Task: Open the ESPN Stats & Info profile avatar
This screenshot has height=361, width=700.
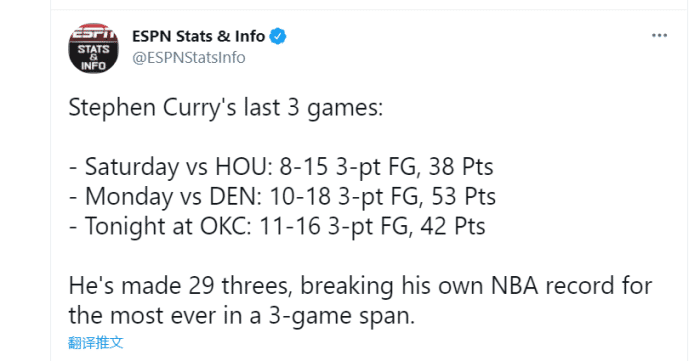Action: point(93,48)
